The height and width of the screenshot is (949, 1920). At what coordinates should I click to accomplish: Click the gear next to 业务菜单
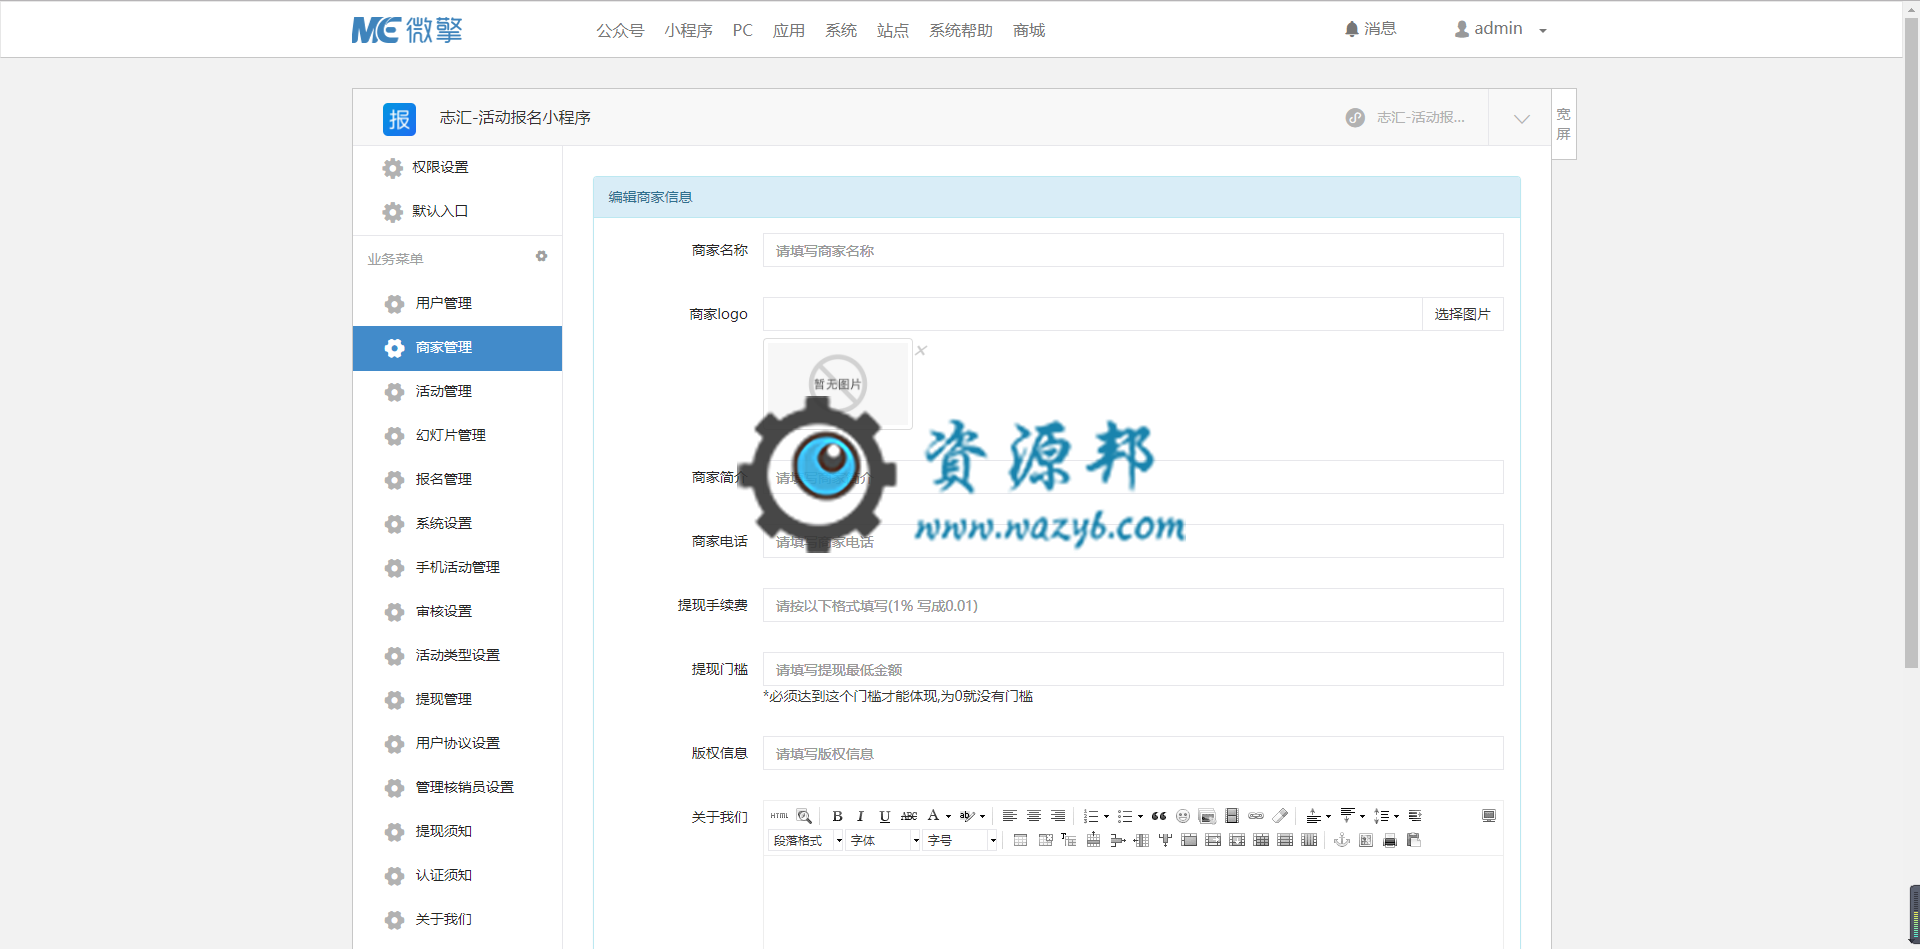pos(541,256)
